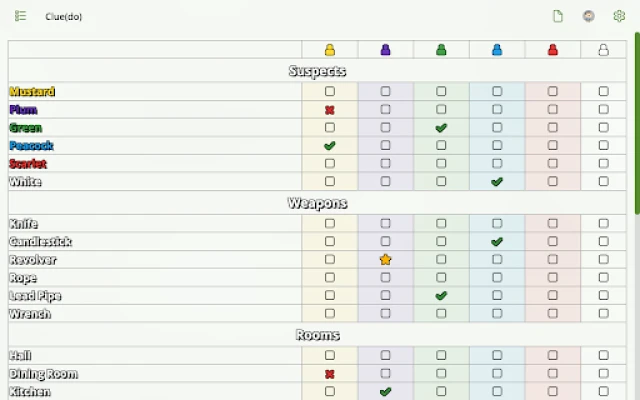Select the white player pawn header
This screenshot has width=640, height=400.
coord(603,50)
